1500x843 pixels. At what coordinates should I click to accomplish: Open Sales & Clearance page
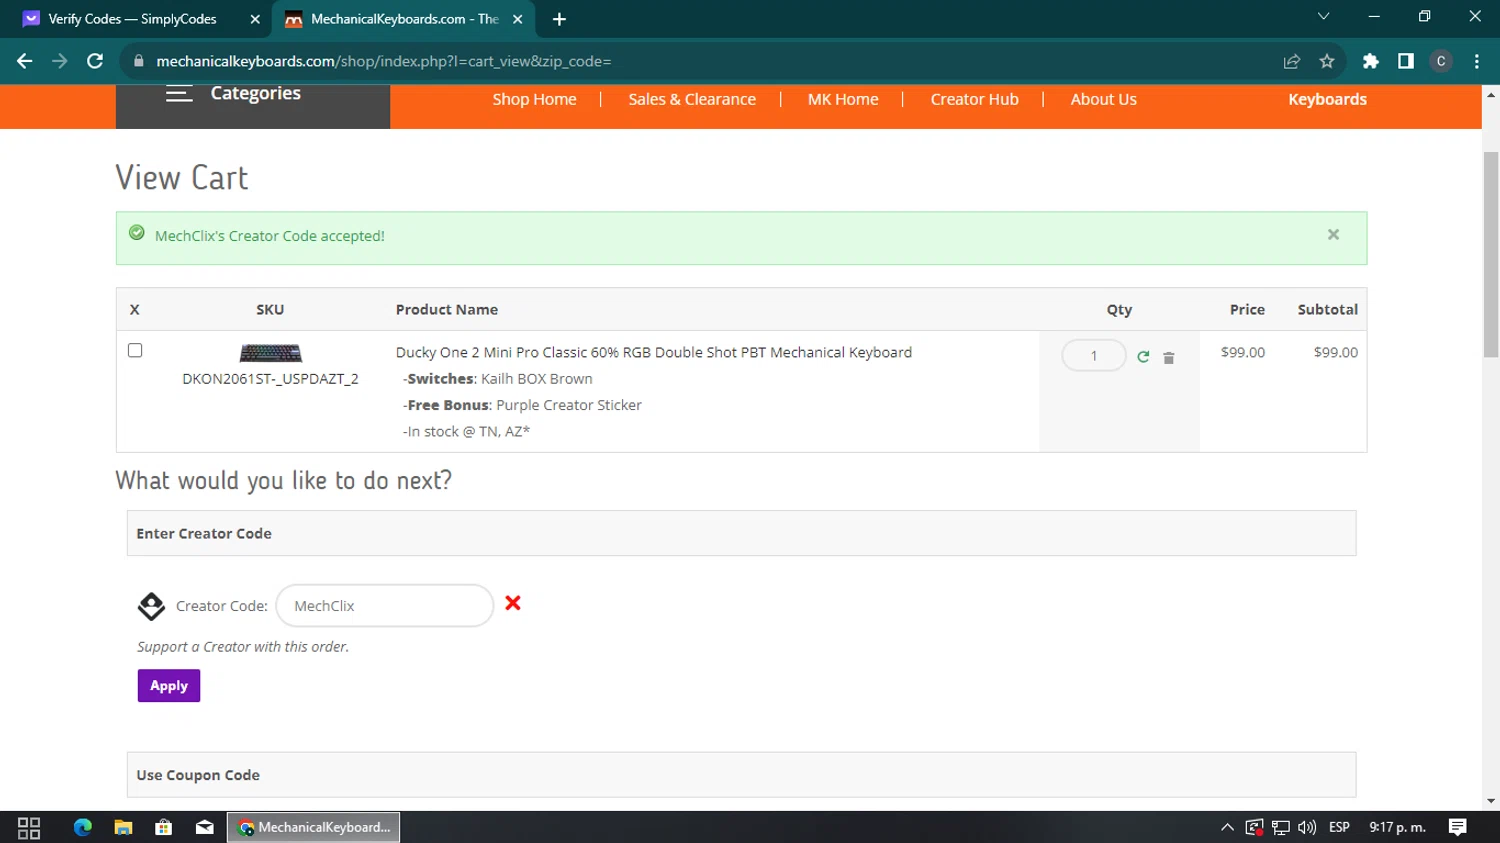coord(692,99)
